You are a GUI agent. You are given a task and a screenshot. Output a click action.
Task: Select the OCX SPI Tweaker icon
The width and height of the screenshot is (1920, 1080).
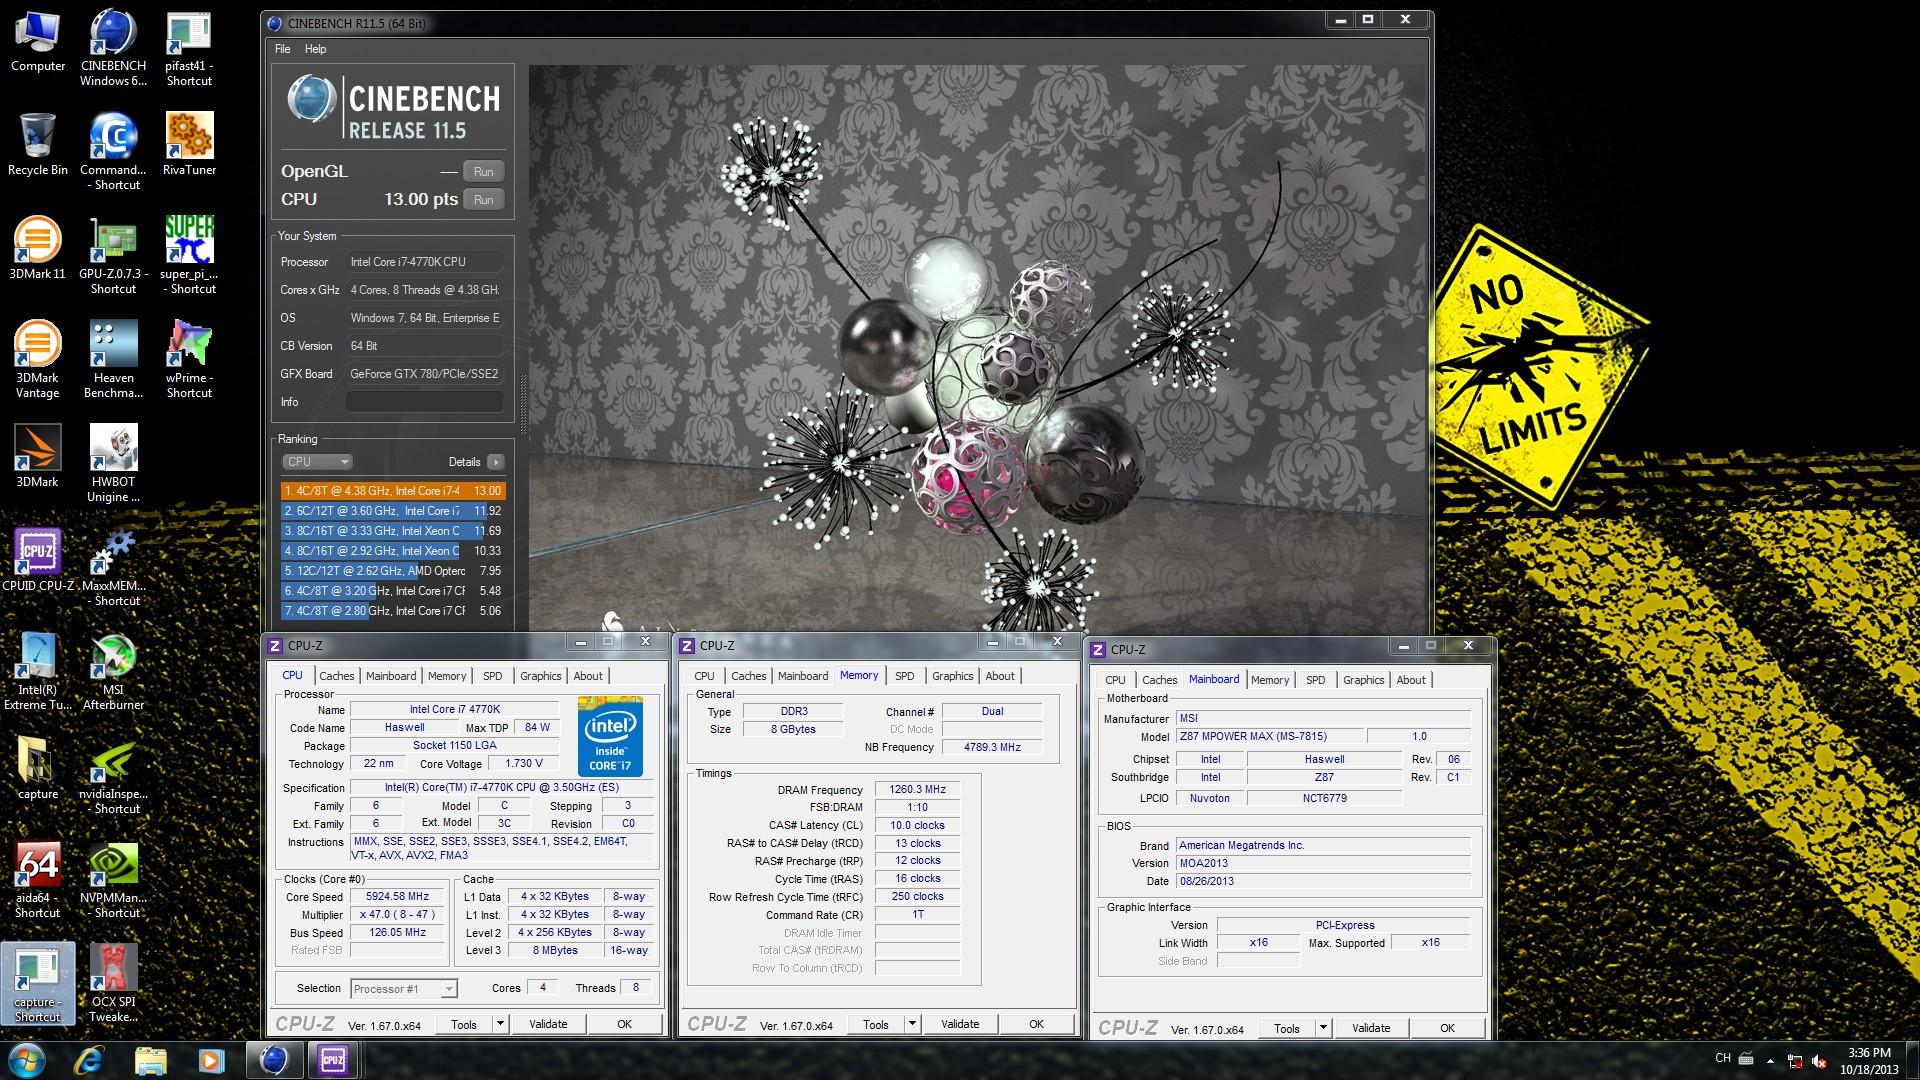(113, 984)
